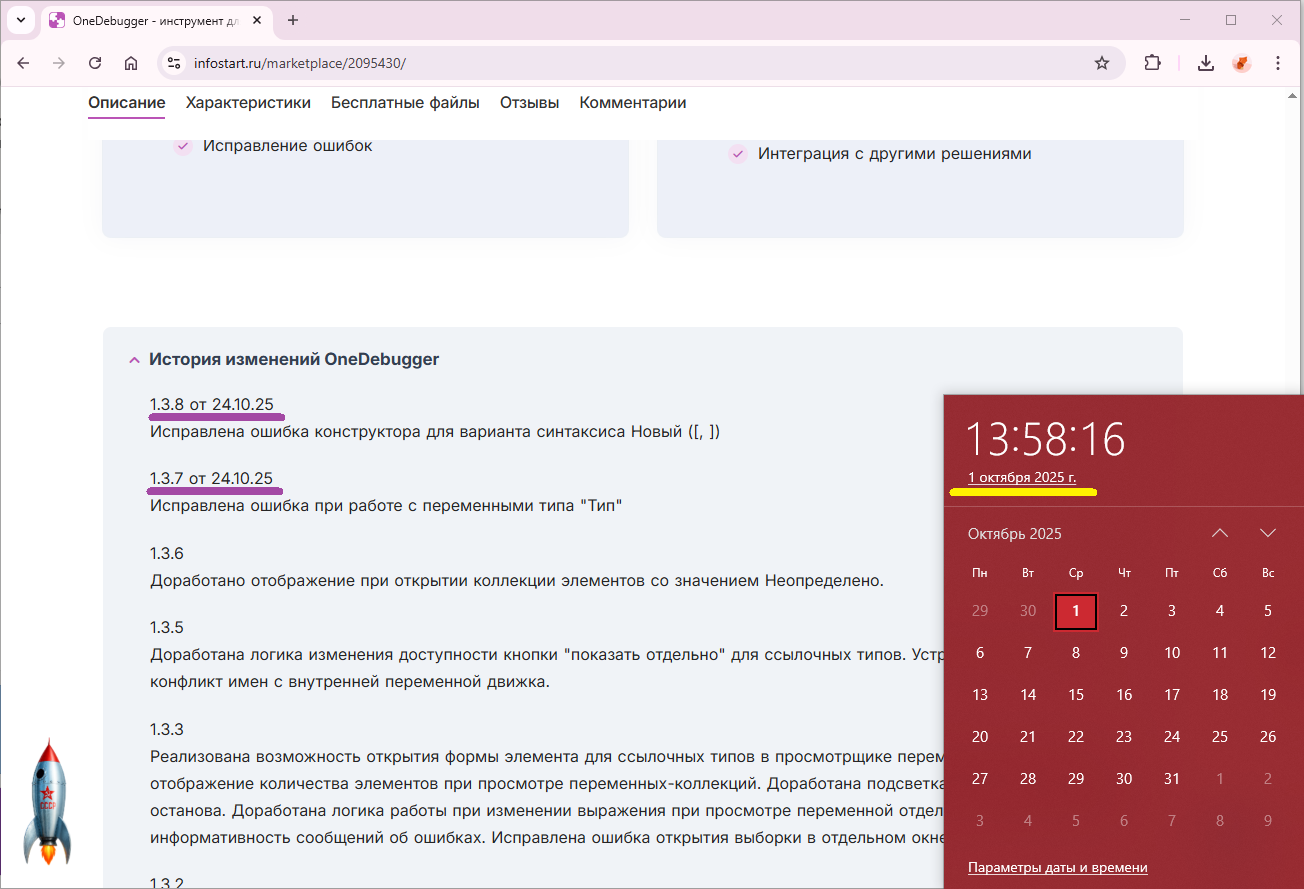1304x889 pixels.
Task: Pick October 20 in the calendar
Action: coord(980,737)
